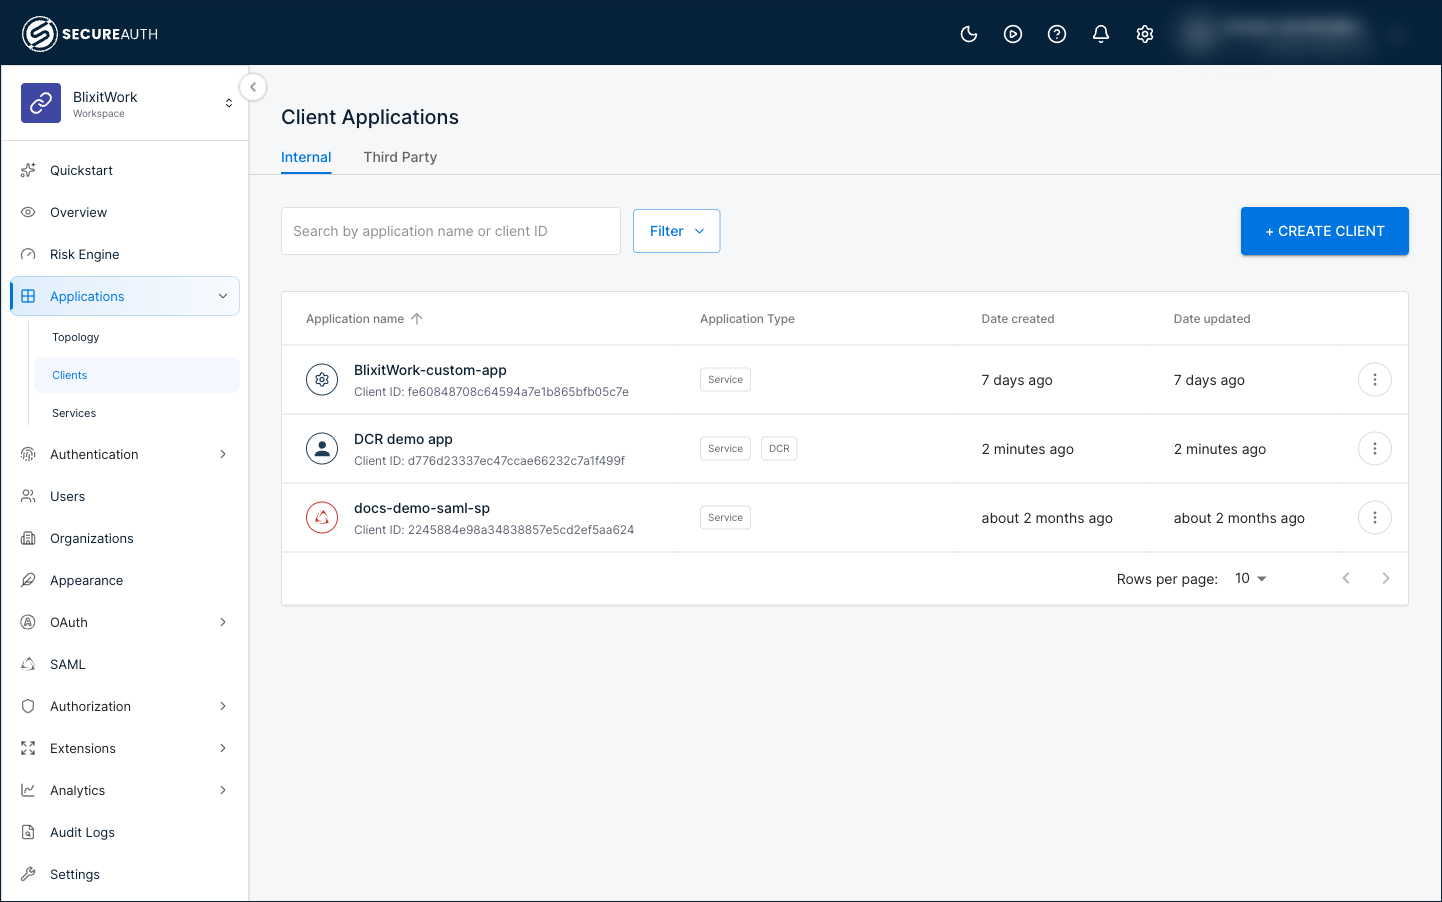Screen dimensions: 1442x902
Task: Switch to the Internal tab
Action: pos(306,157)
